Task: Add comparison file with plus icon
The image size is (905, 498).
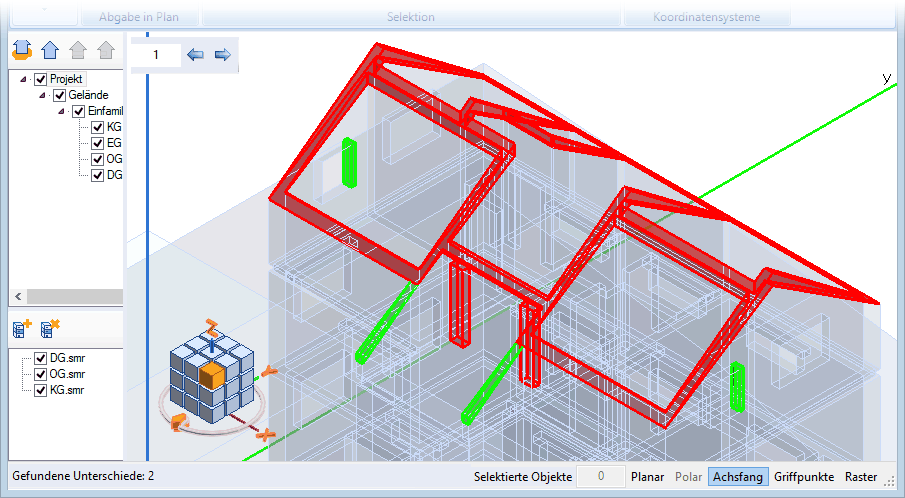Action: coord(22,328)
